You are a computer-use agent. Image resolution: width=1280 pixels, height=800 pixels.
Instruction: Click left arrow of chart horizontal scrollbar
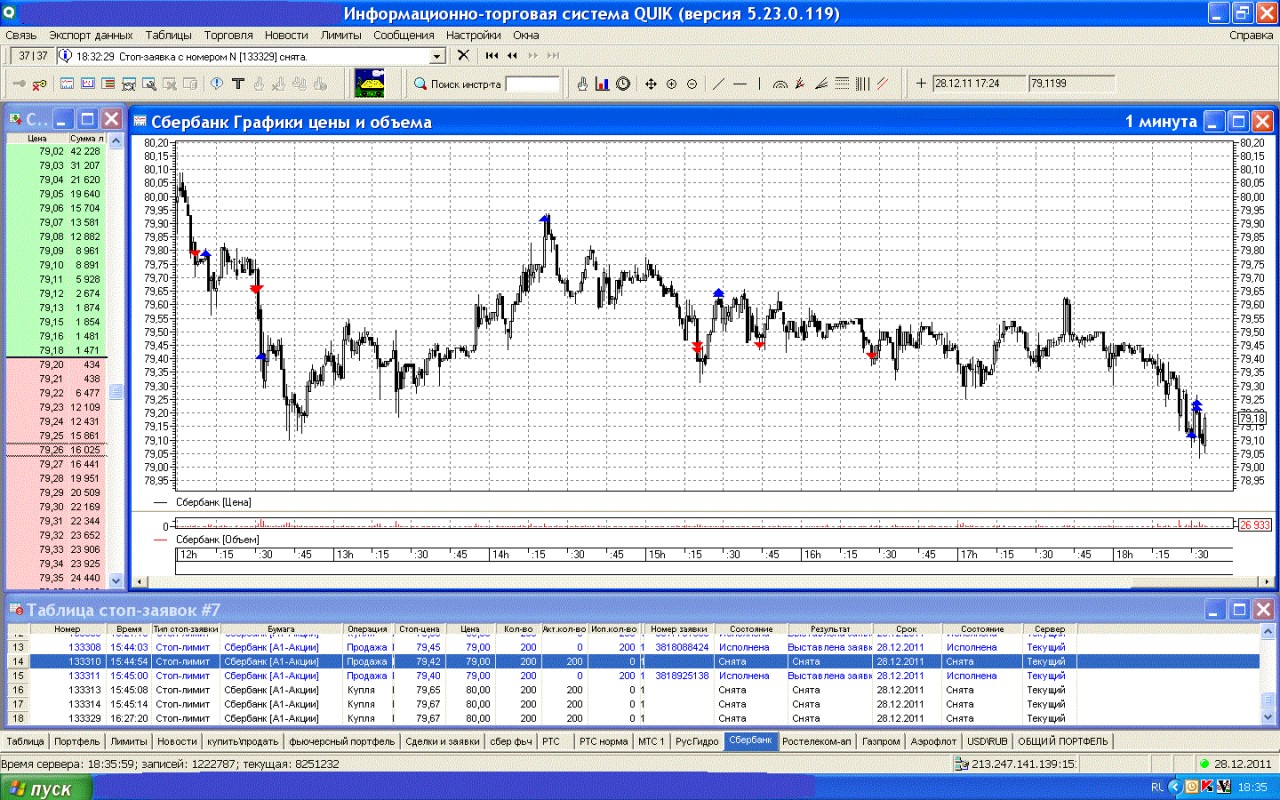coord(139,581)
